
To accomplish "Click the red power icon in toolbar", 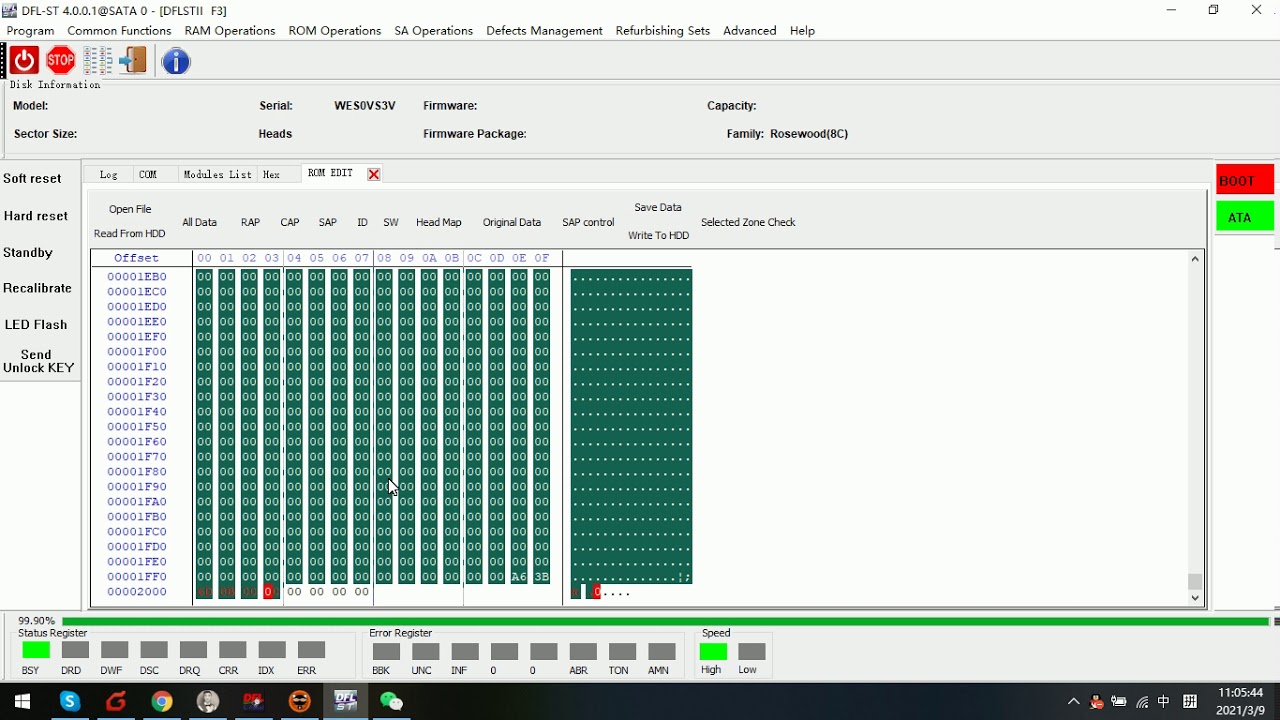I will click(25, 61).
